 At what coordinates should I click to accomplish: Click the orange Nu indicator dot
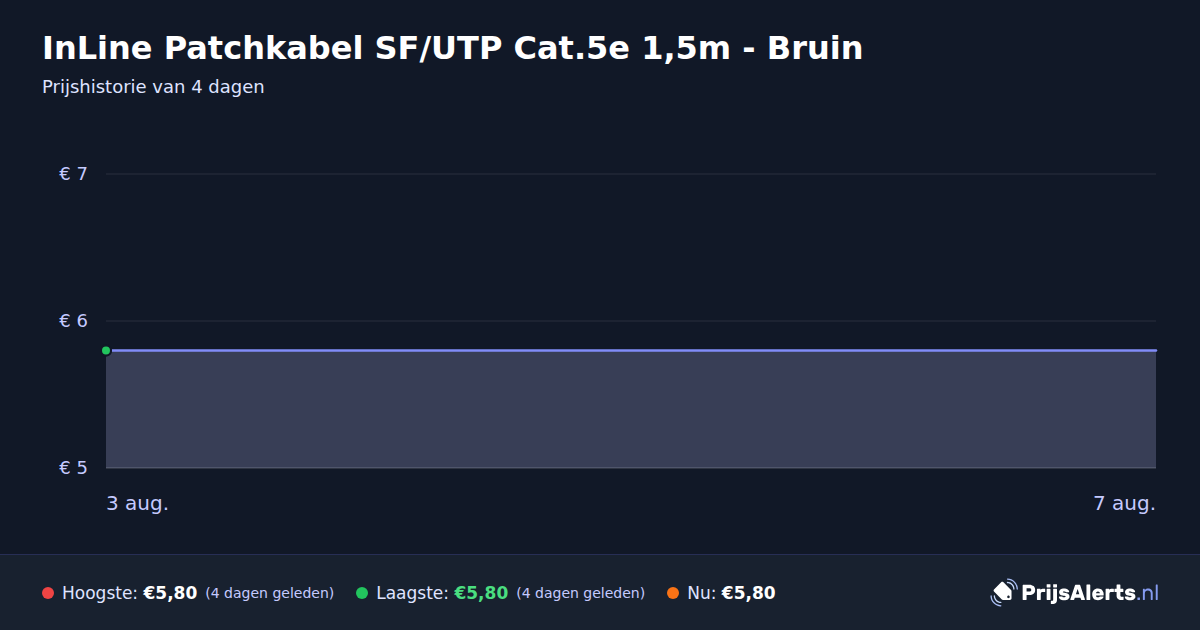pos(673,593)
